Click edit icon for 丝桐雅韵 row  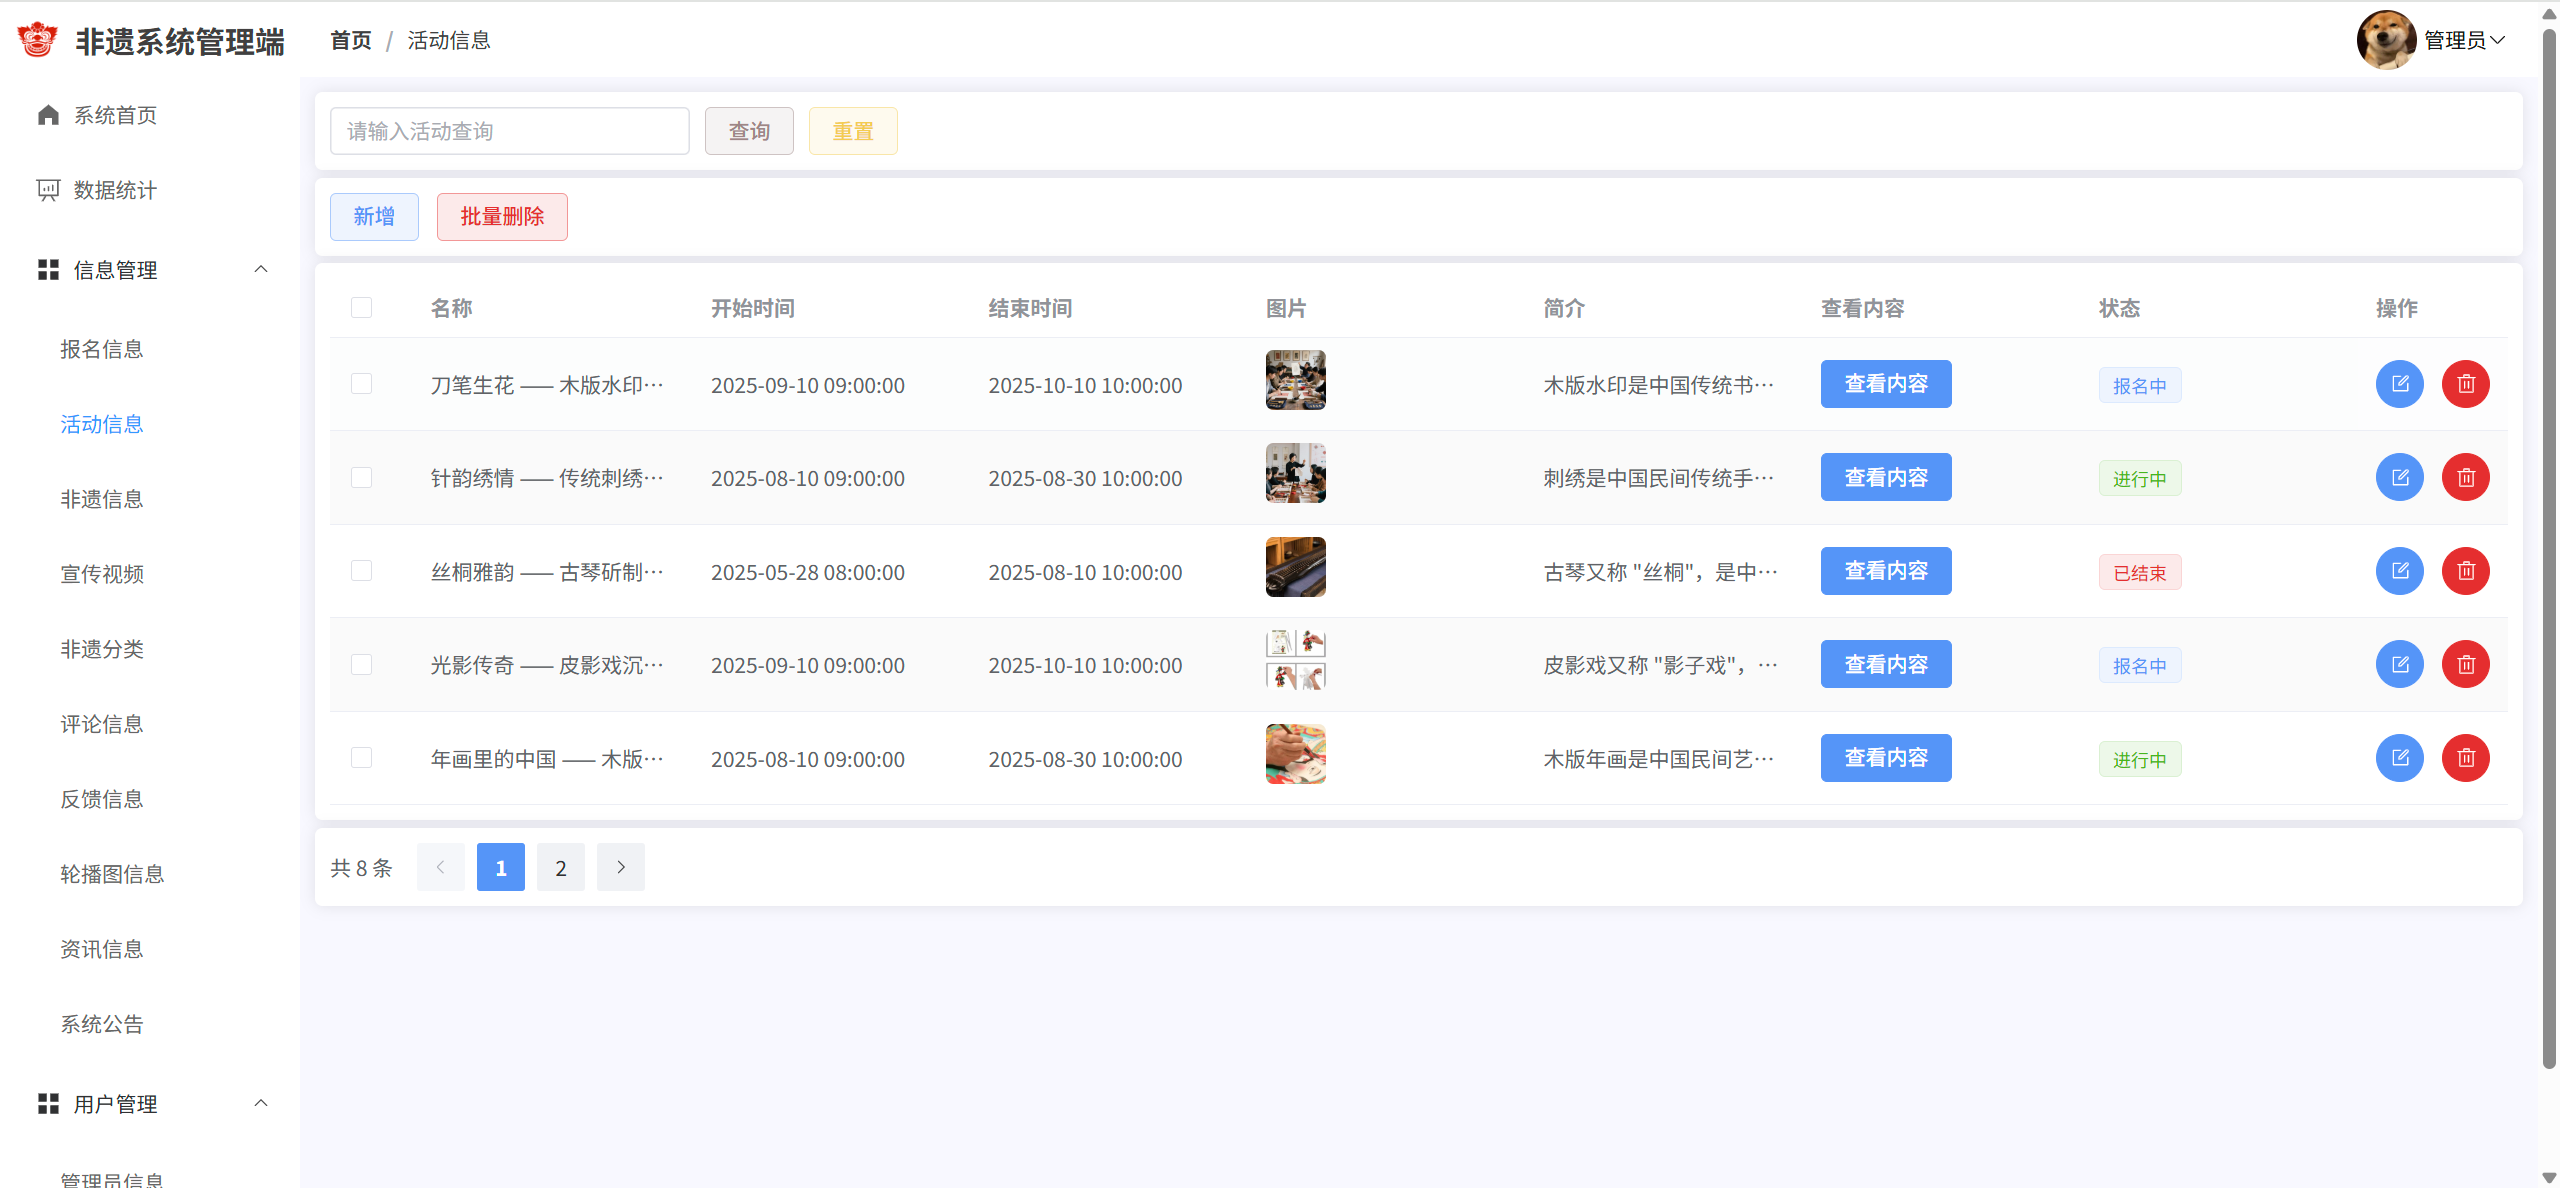(x=2399, y=571)
